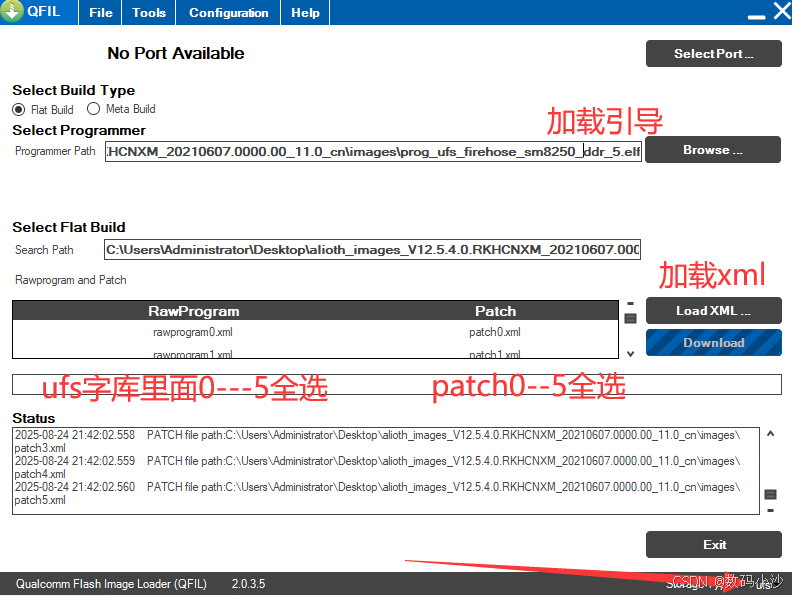Minimize the QFIL window
The image size is (792, 596).
(756, 17)
